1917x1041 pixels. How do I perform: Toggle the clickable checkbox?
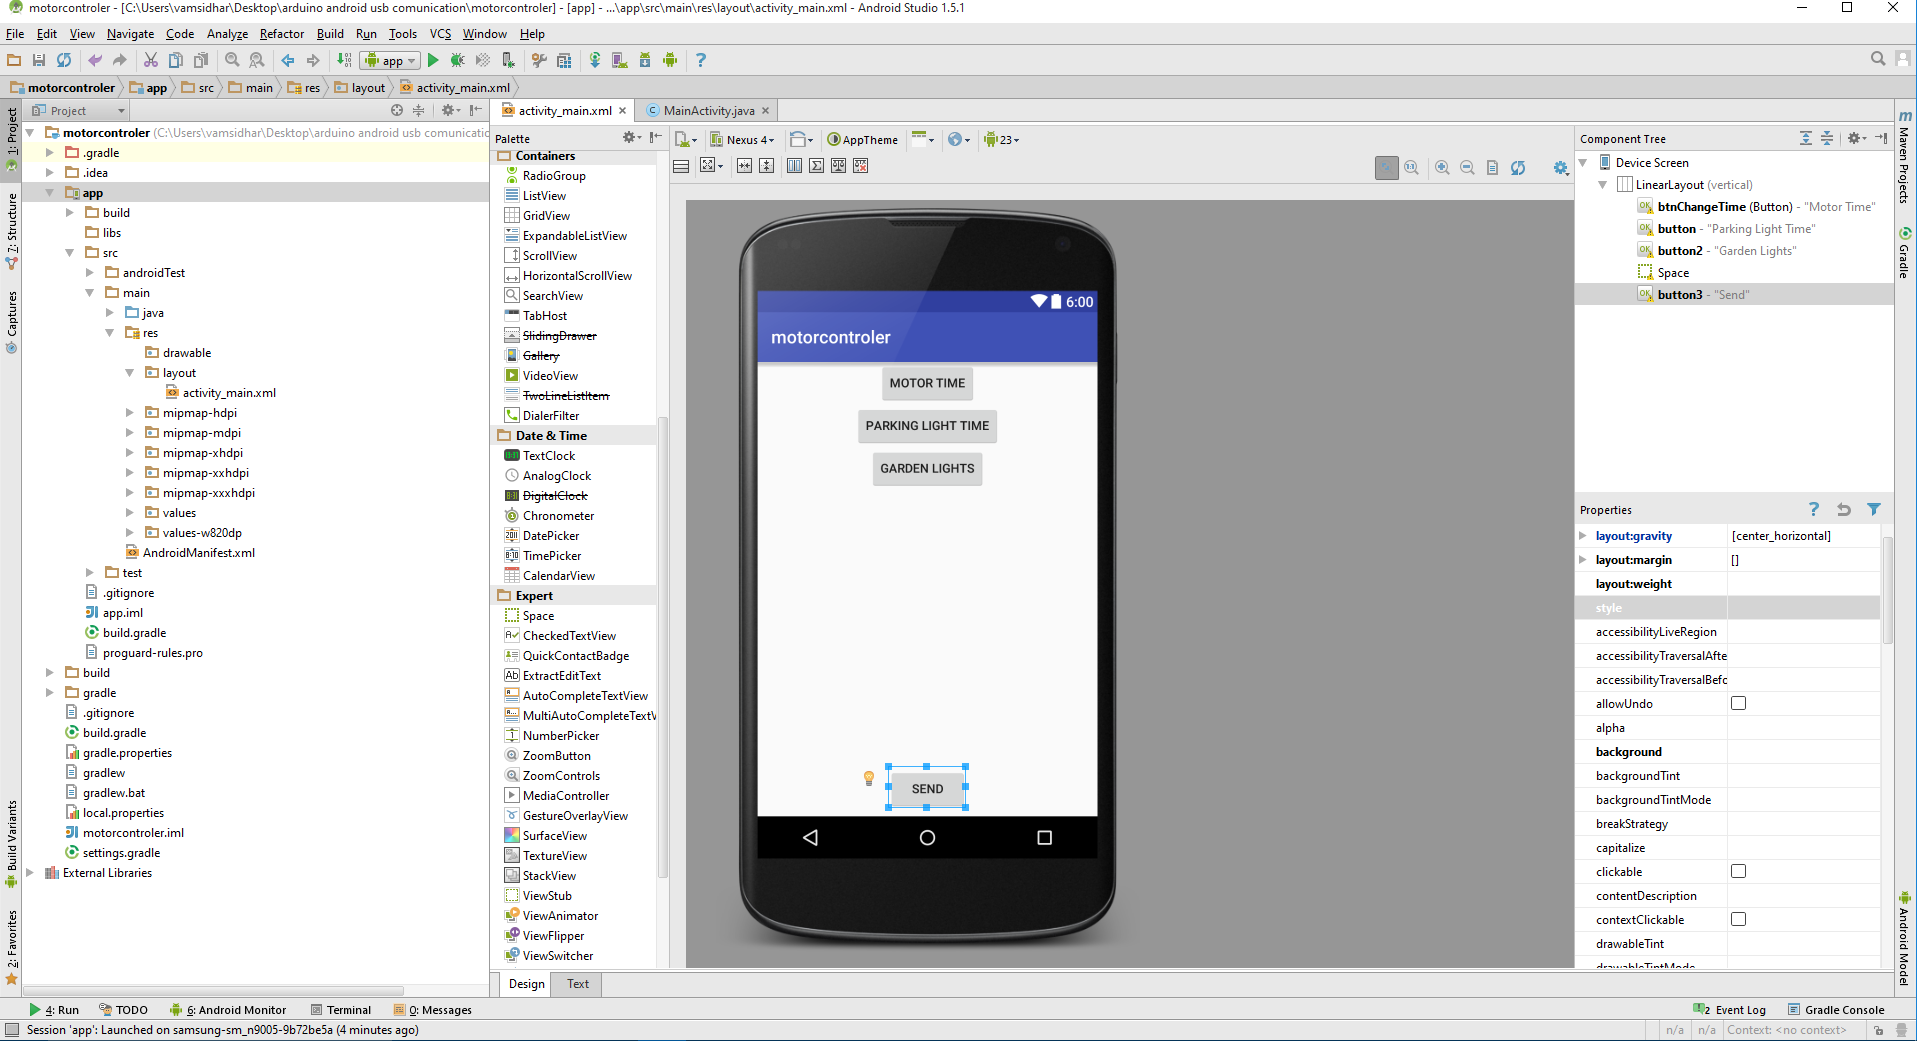click(1739, 871)
